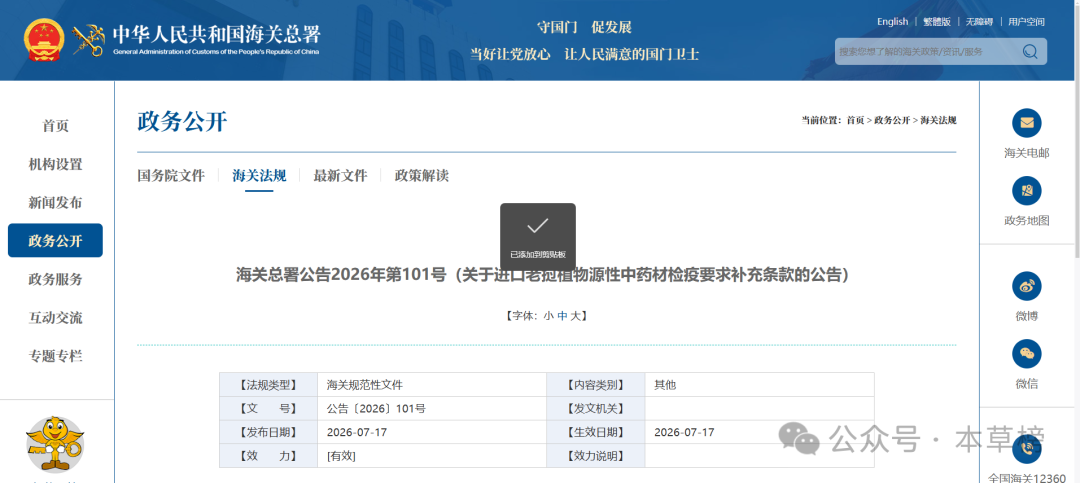Screen dimensions: 1080x483
Task: Click 海关法规 in breadcrumb
Action: click(938, 120)
